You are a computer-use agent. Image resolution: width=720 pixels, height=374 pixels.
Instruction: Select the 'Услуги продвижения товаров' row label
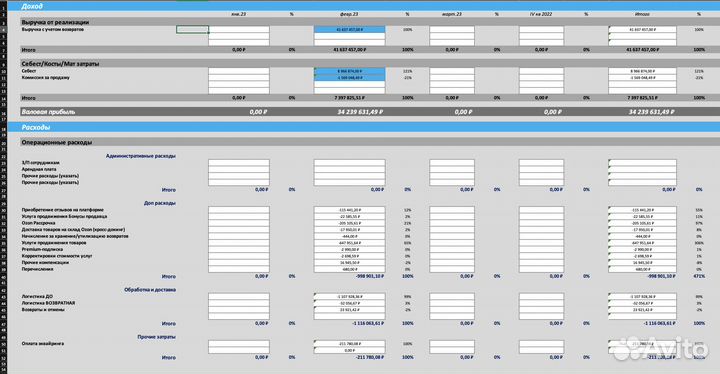tap(54, 243)
